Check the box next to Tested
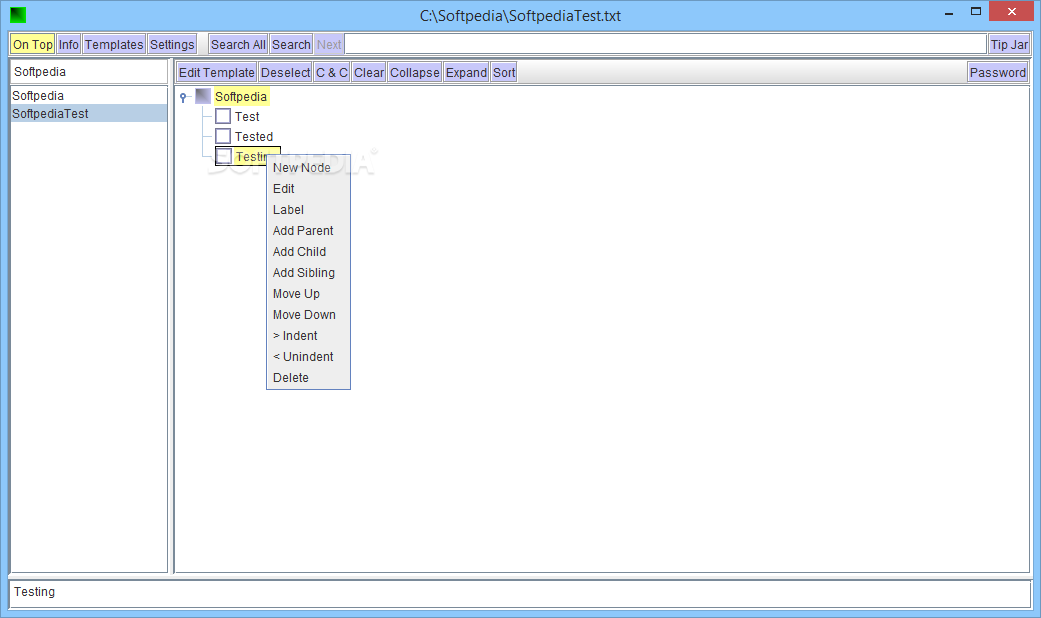This screenshot has height=618, width=1041. tap(223, 136)
